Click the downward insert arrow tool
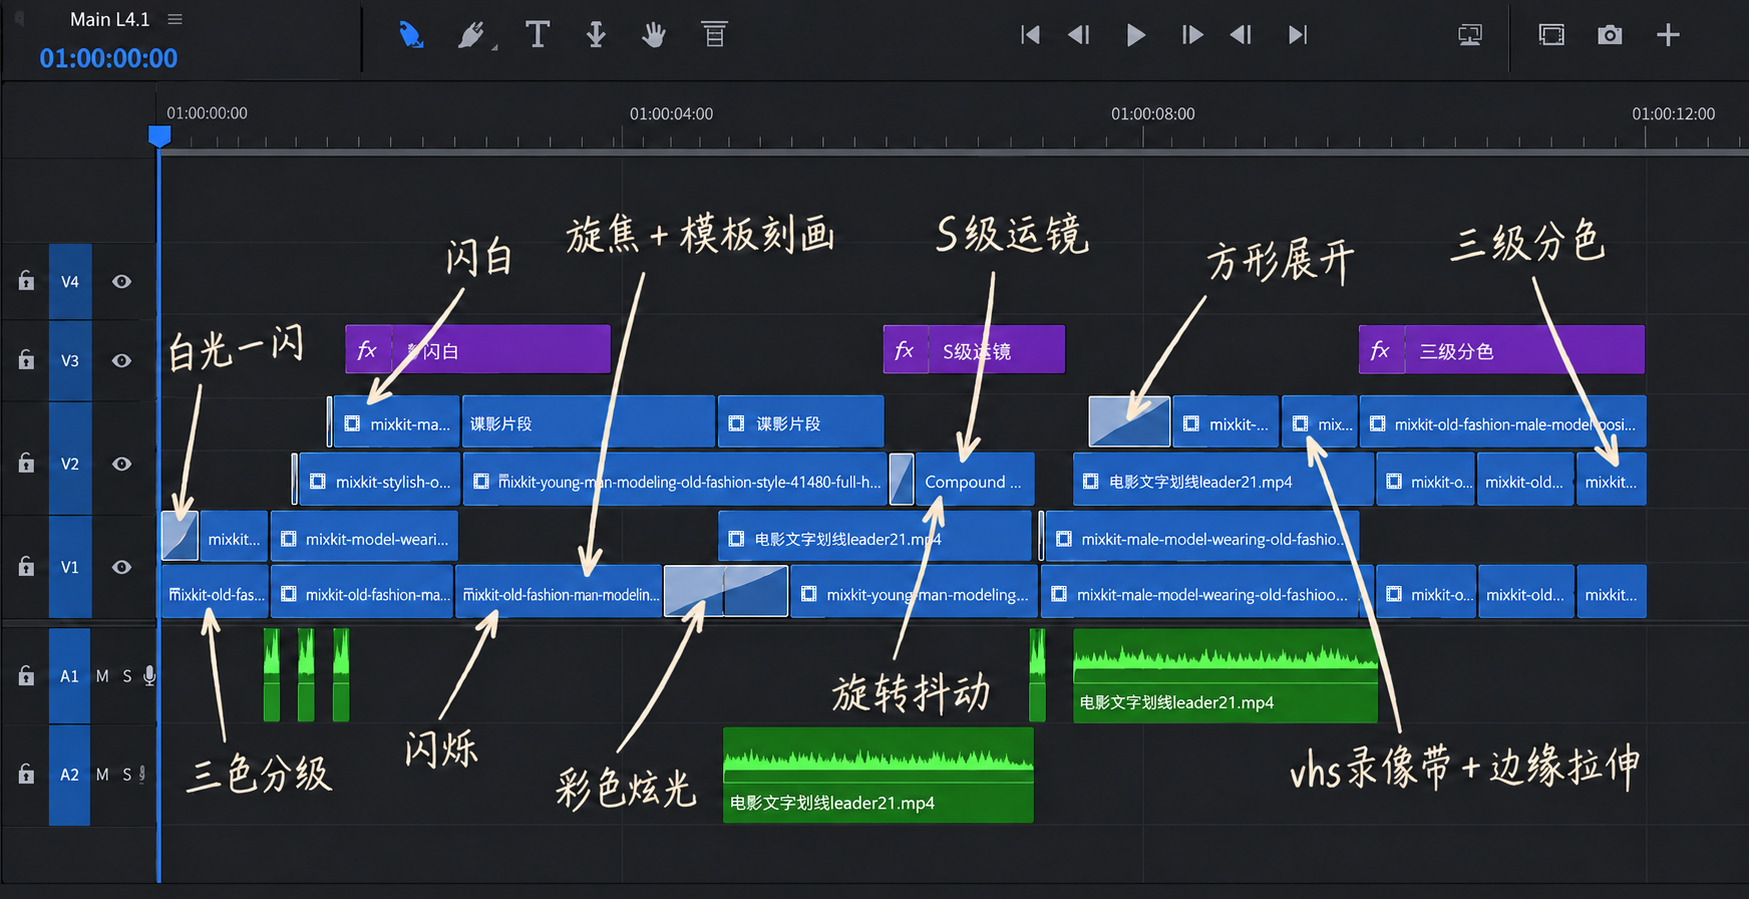 [596, 35]
